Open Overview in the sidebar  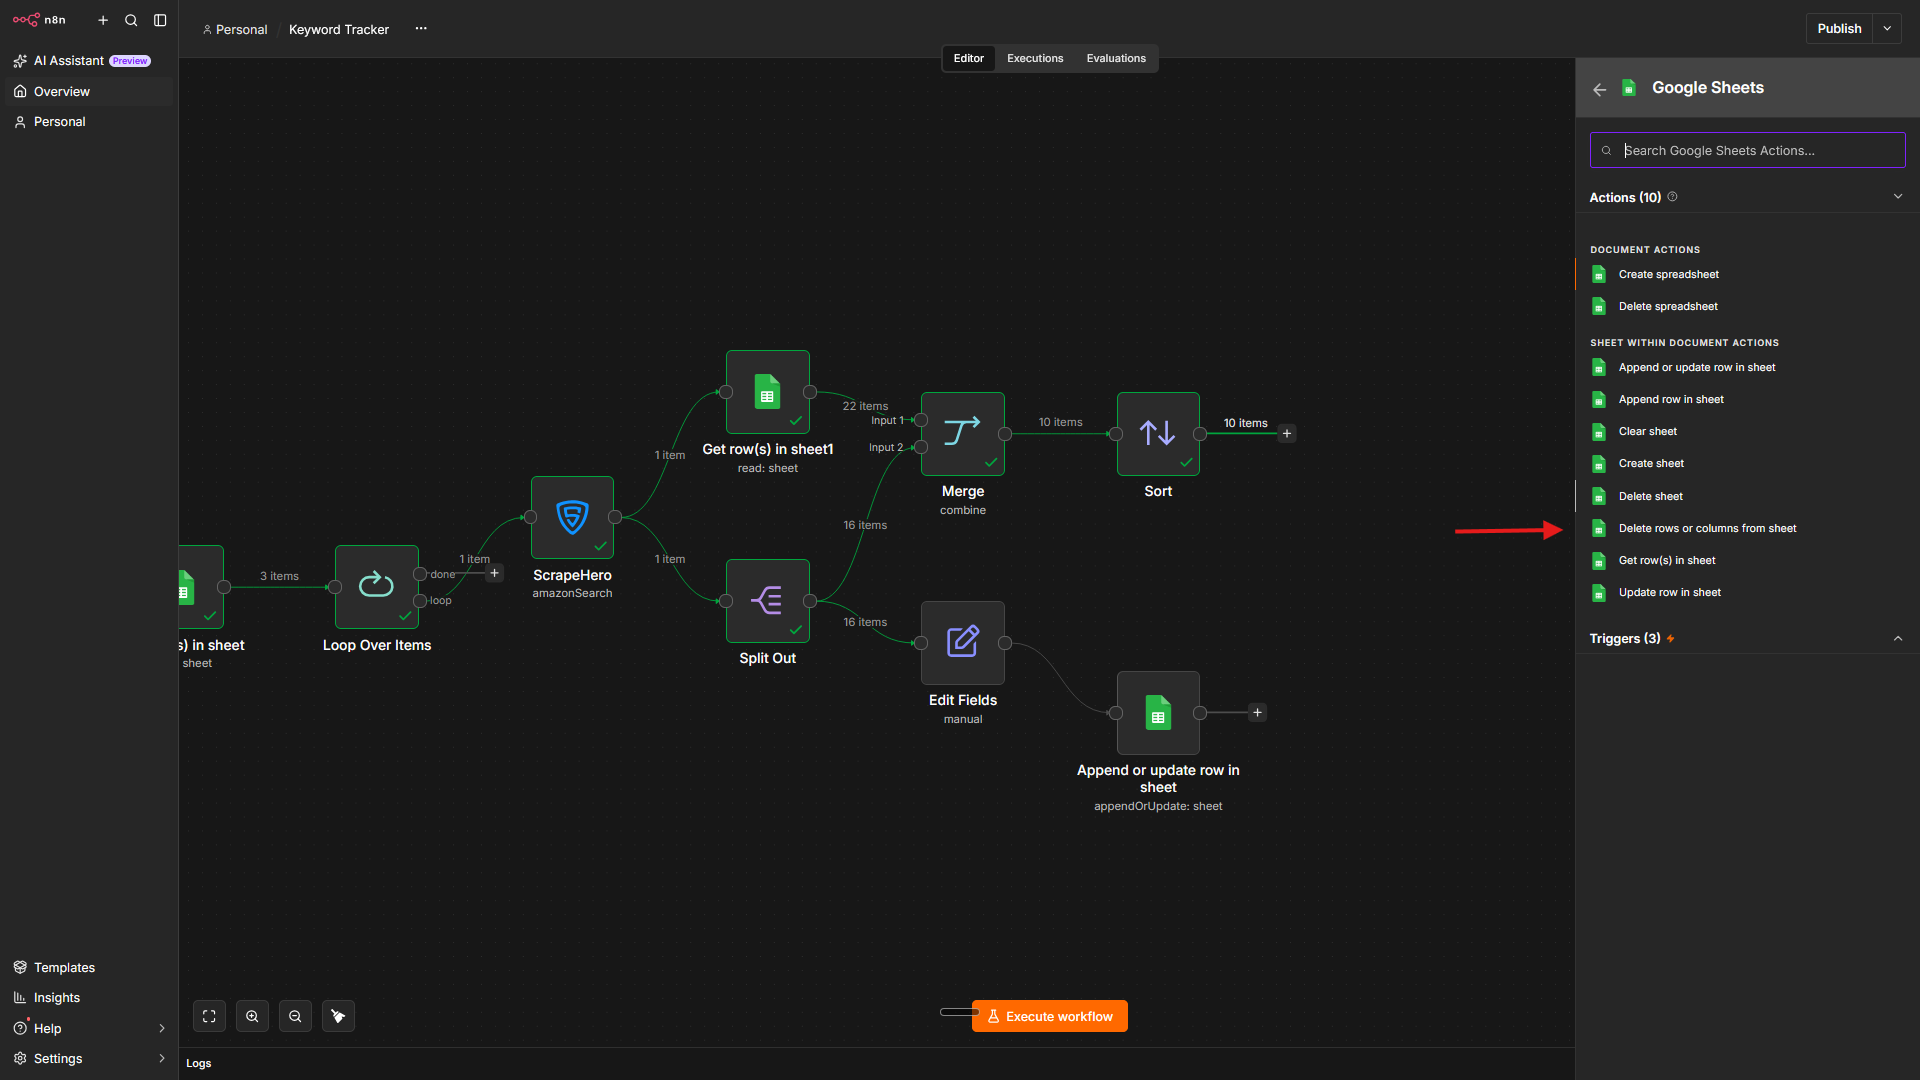point(88,91)
